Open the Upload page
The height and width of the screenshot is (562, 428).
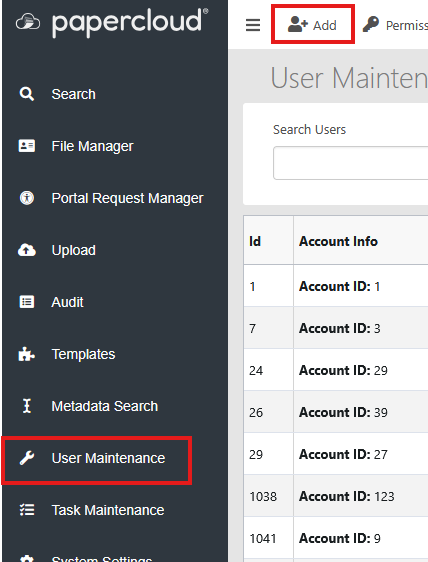[x=73, y=250]
